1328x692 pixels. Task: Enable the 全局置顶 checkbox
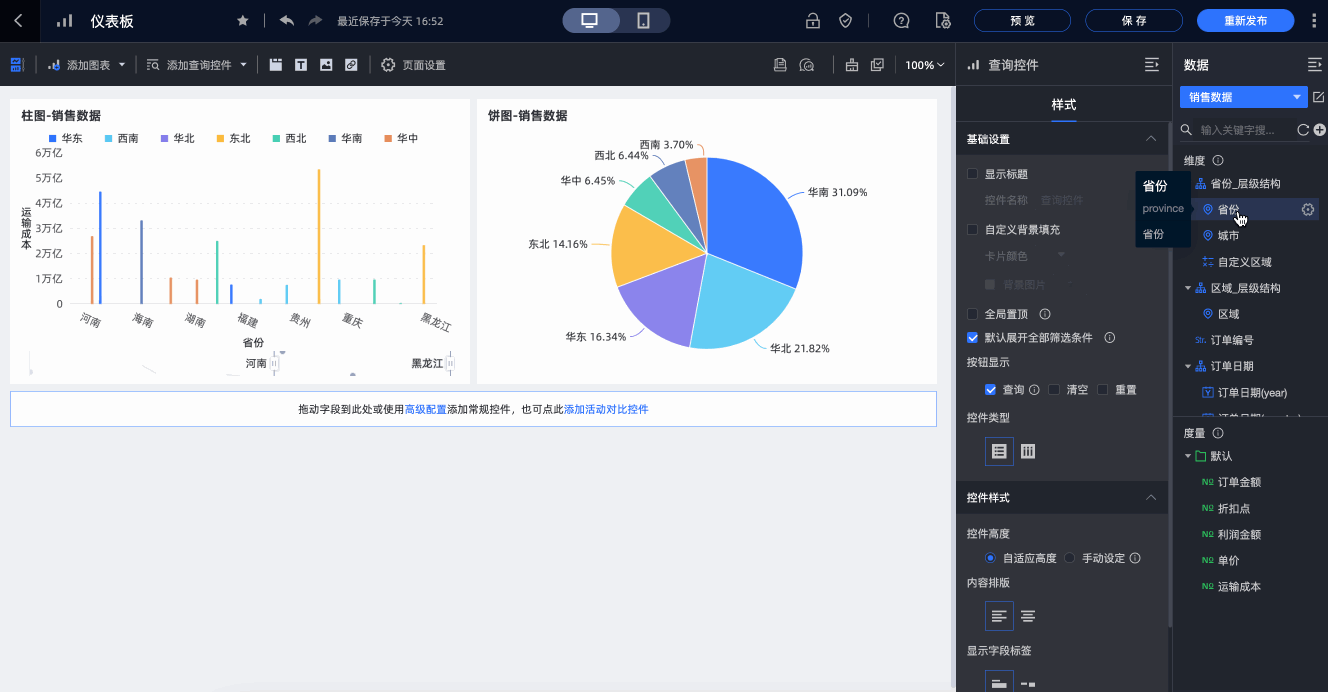point(973,314)
